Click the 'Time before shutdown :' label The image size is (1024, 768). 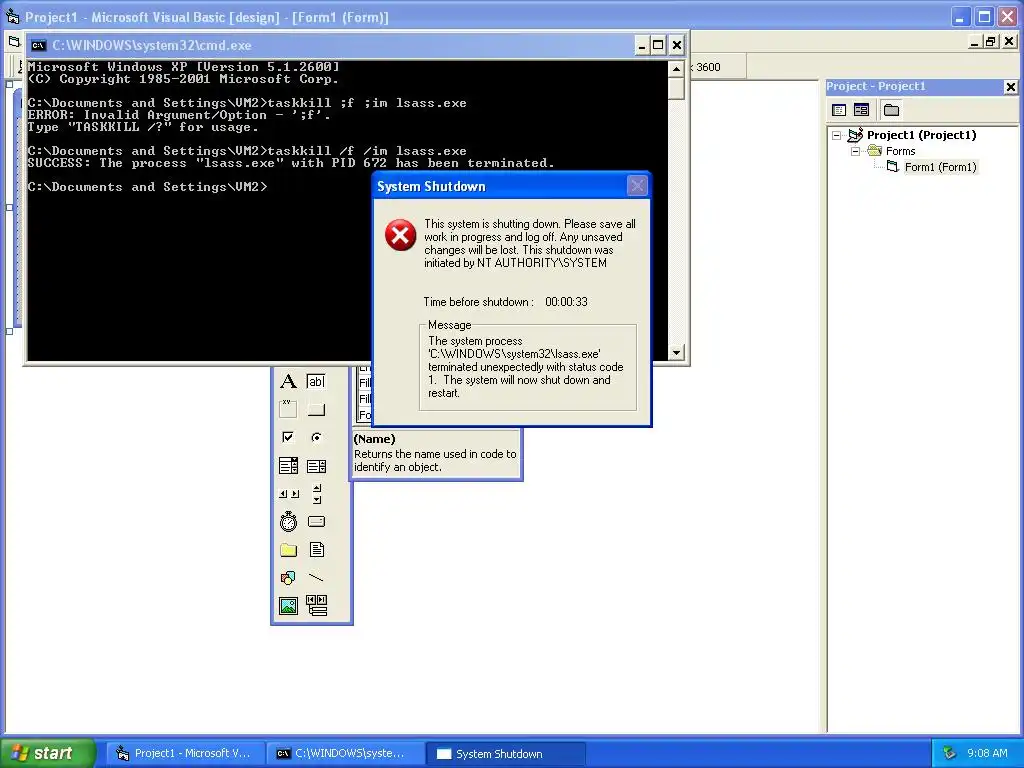click(478, 302)
